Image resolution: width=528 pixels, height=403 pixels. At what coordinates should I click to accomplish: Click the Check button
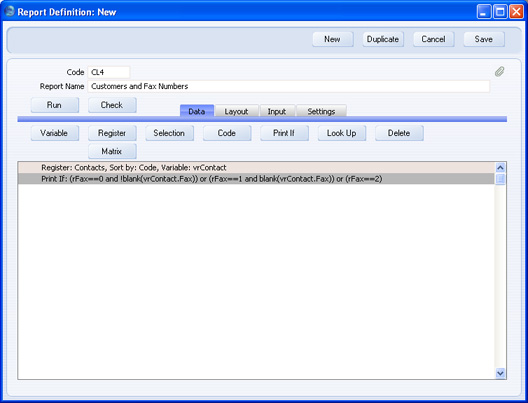click(x=112, y=105)
